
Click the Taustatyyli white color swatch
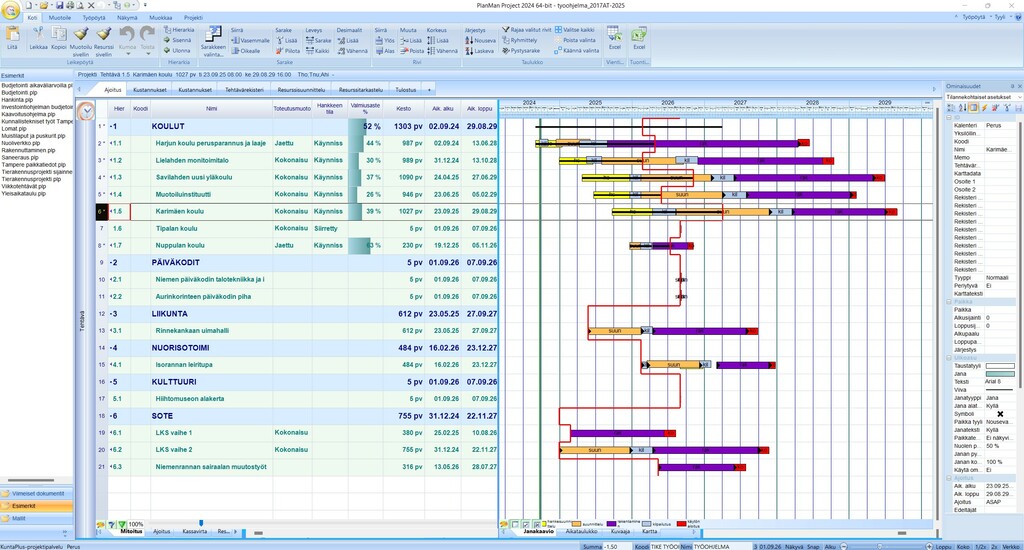[x=999, y=365]
